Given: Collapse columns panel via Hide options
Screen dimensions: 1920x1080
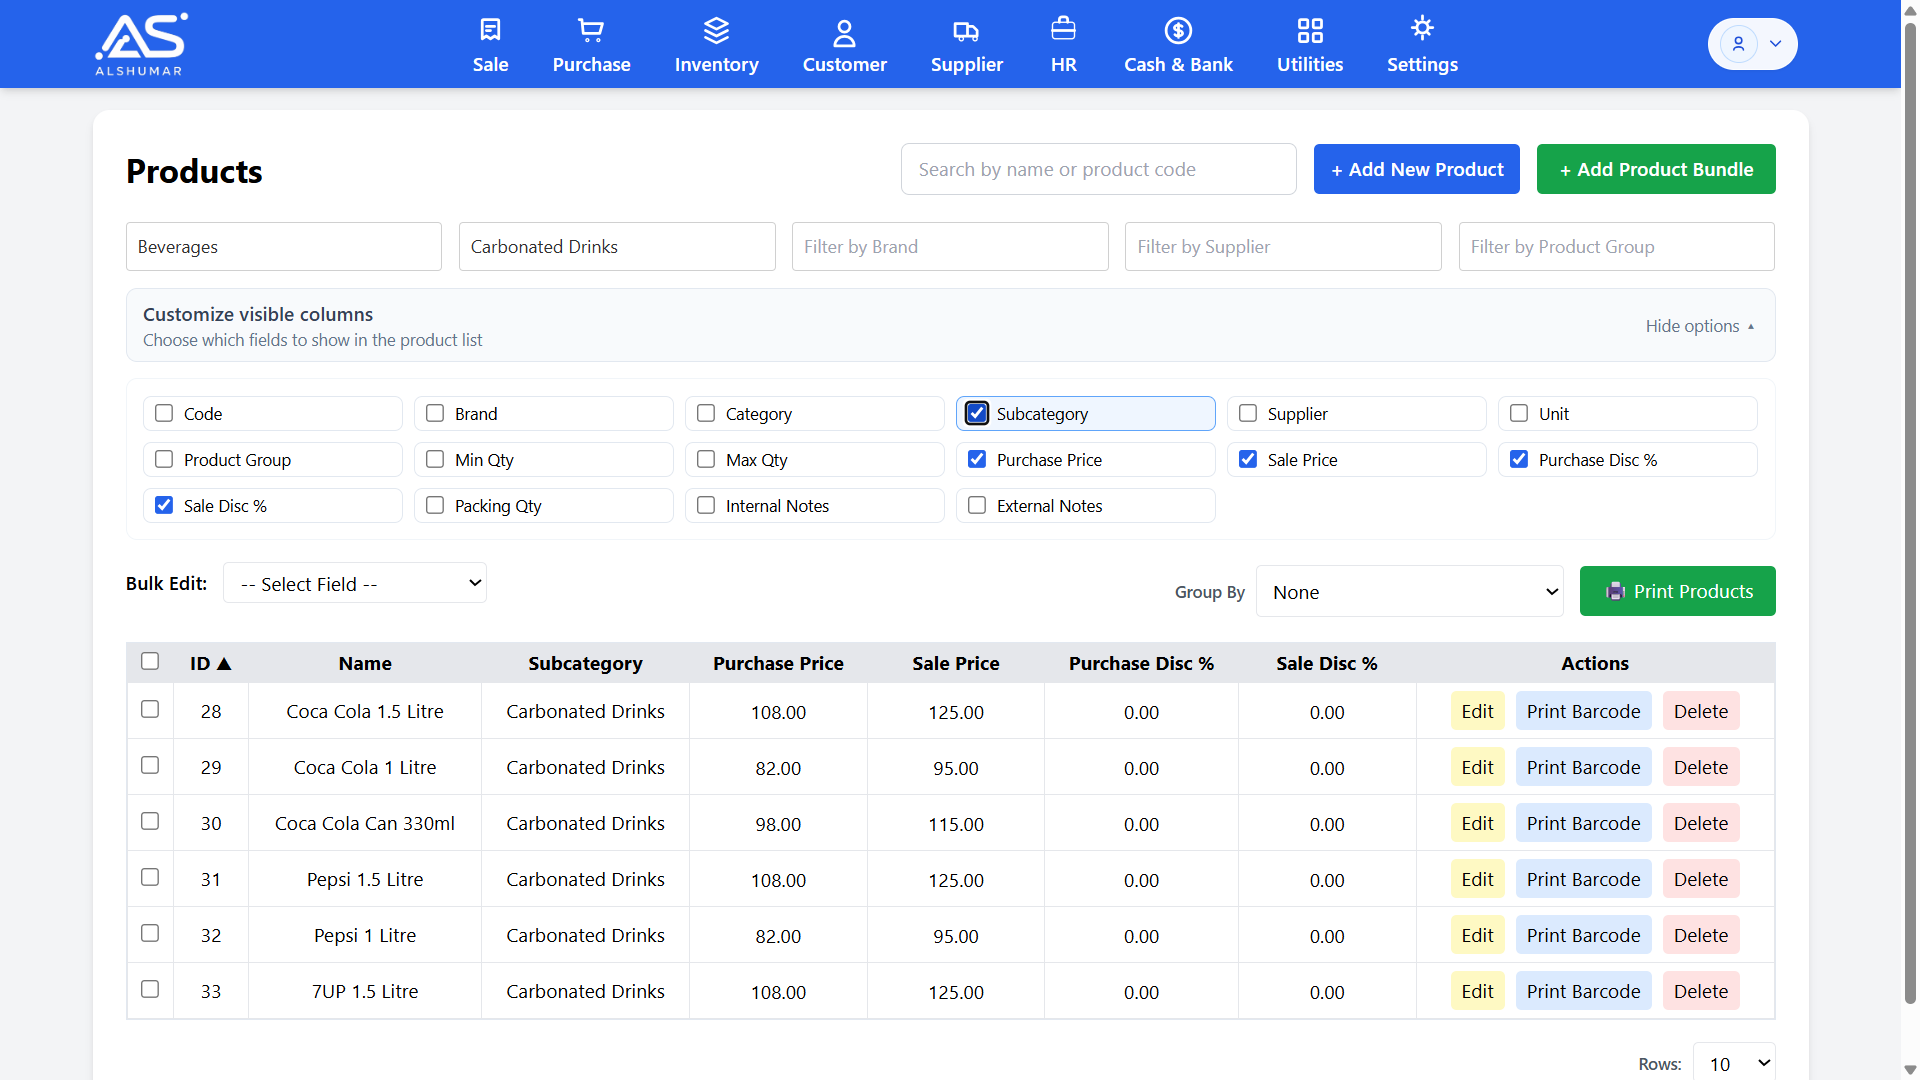Looking at the screenshot, I should click(1699, 326).
